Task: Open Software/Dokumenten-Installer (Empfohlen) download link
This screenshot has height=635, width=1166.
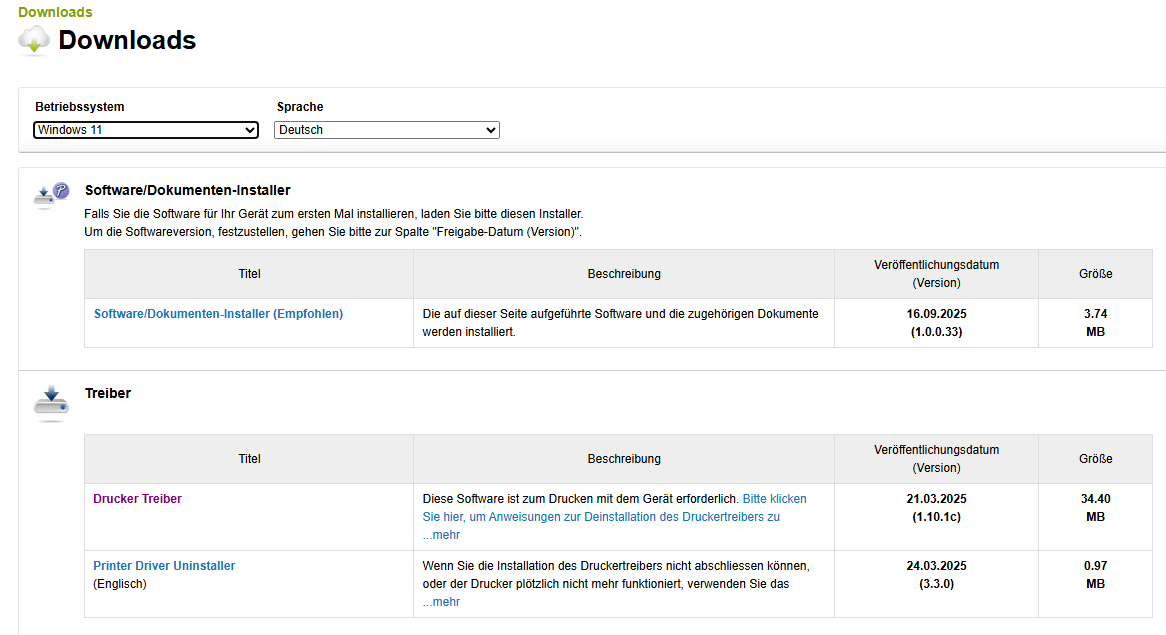Action: [218, 314]
